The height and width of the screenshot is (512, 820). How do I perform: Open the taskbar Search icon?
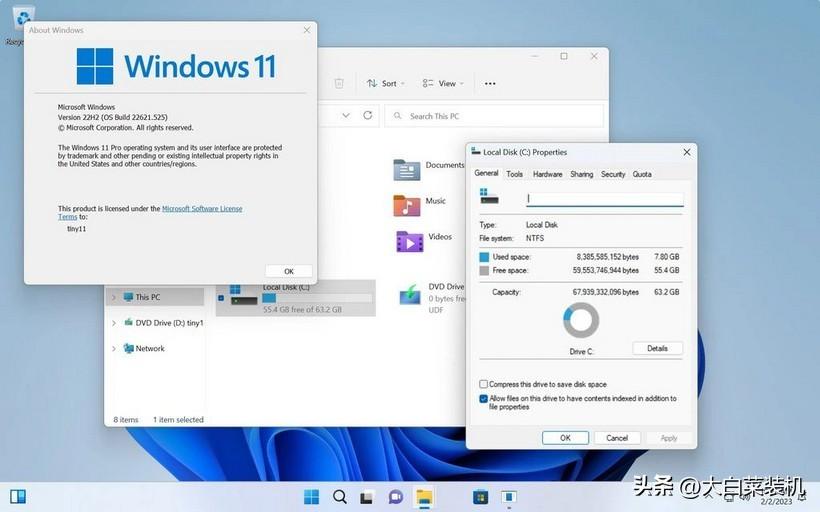coord(339,496)
